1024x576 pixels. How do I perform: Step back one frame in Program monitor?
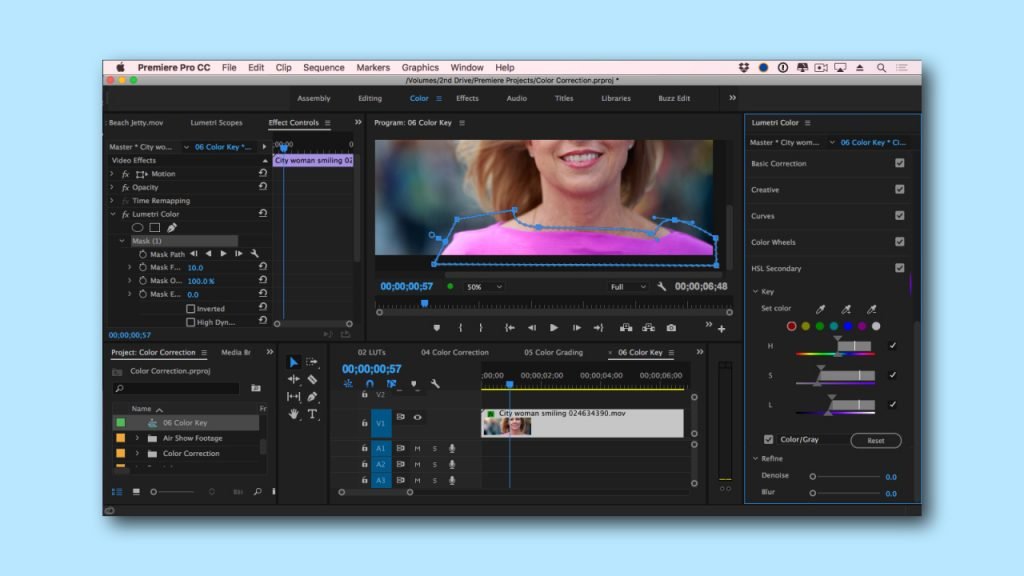[x=532, y=328]
